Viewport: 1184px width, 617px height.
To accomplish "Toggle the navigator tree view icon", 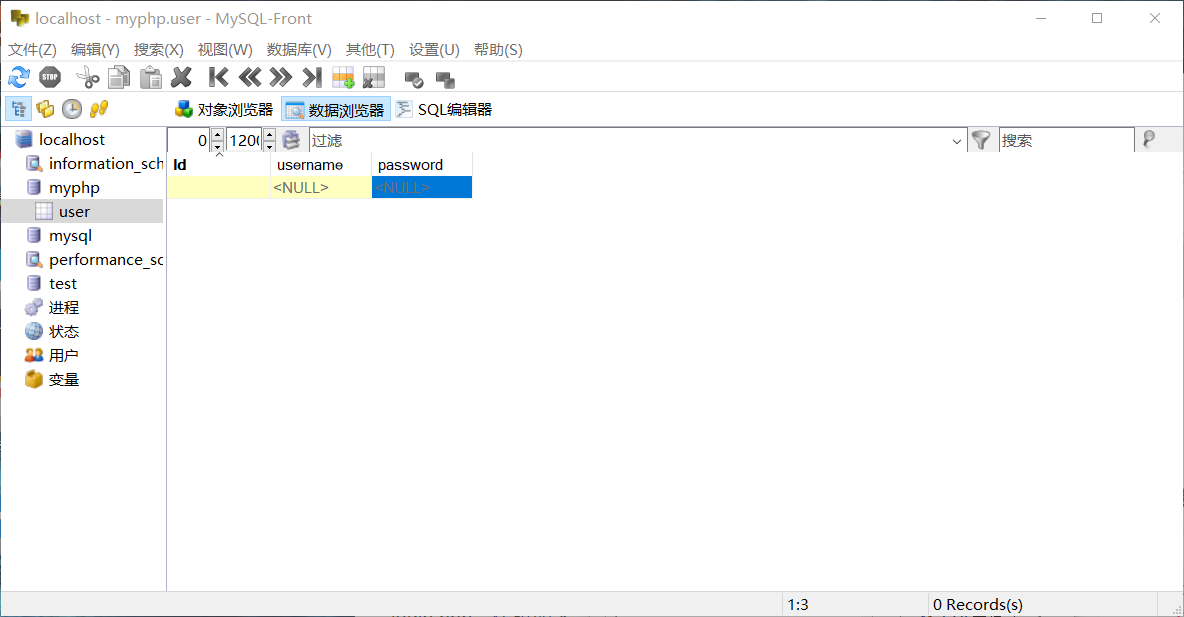I will coord(18,110).
